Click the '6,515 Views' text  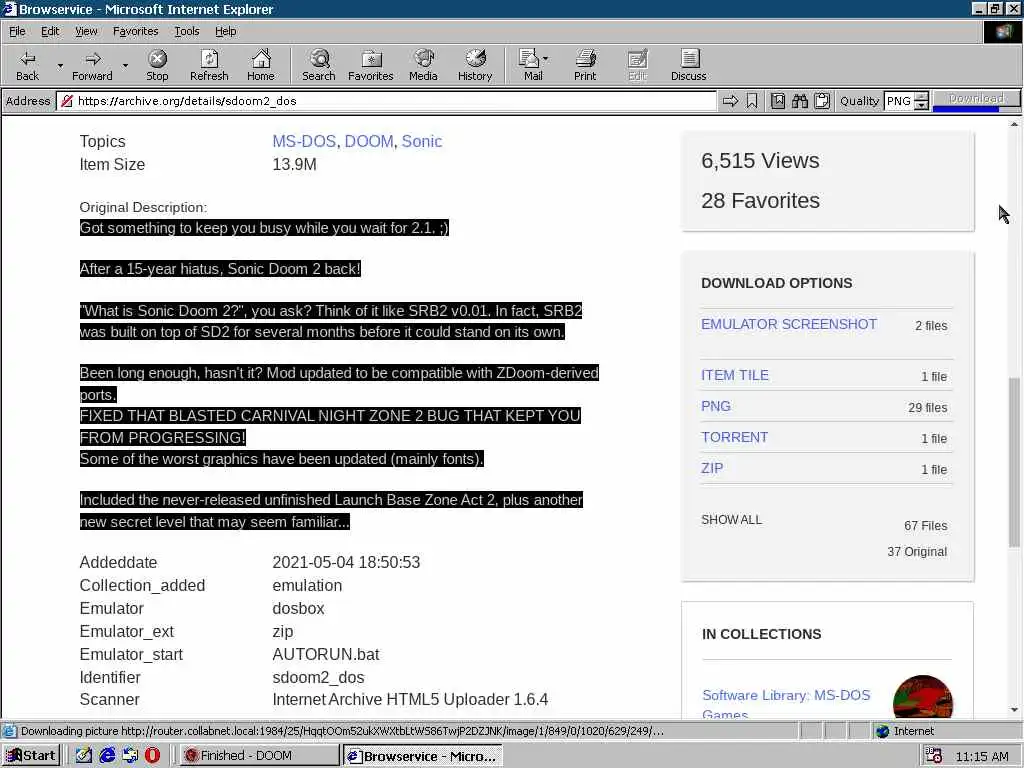click(760, 161)
